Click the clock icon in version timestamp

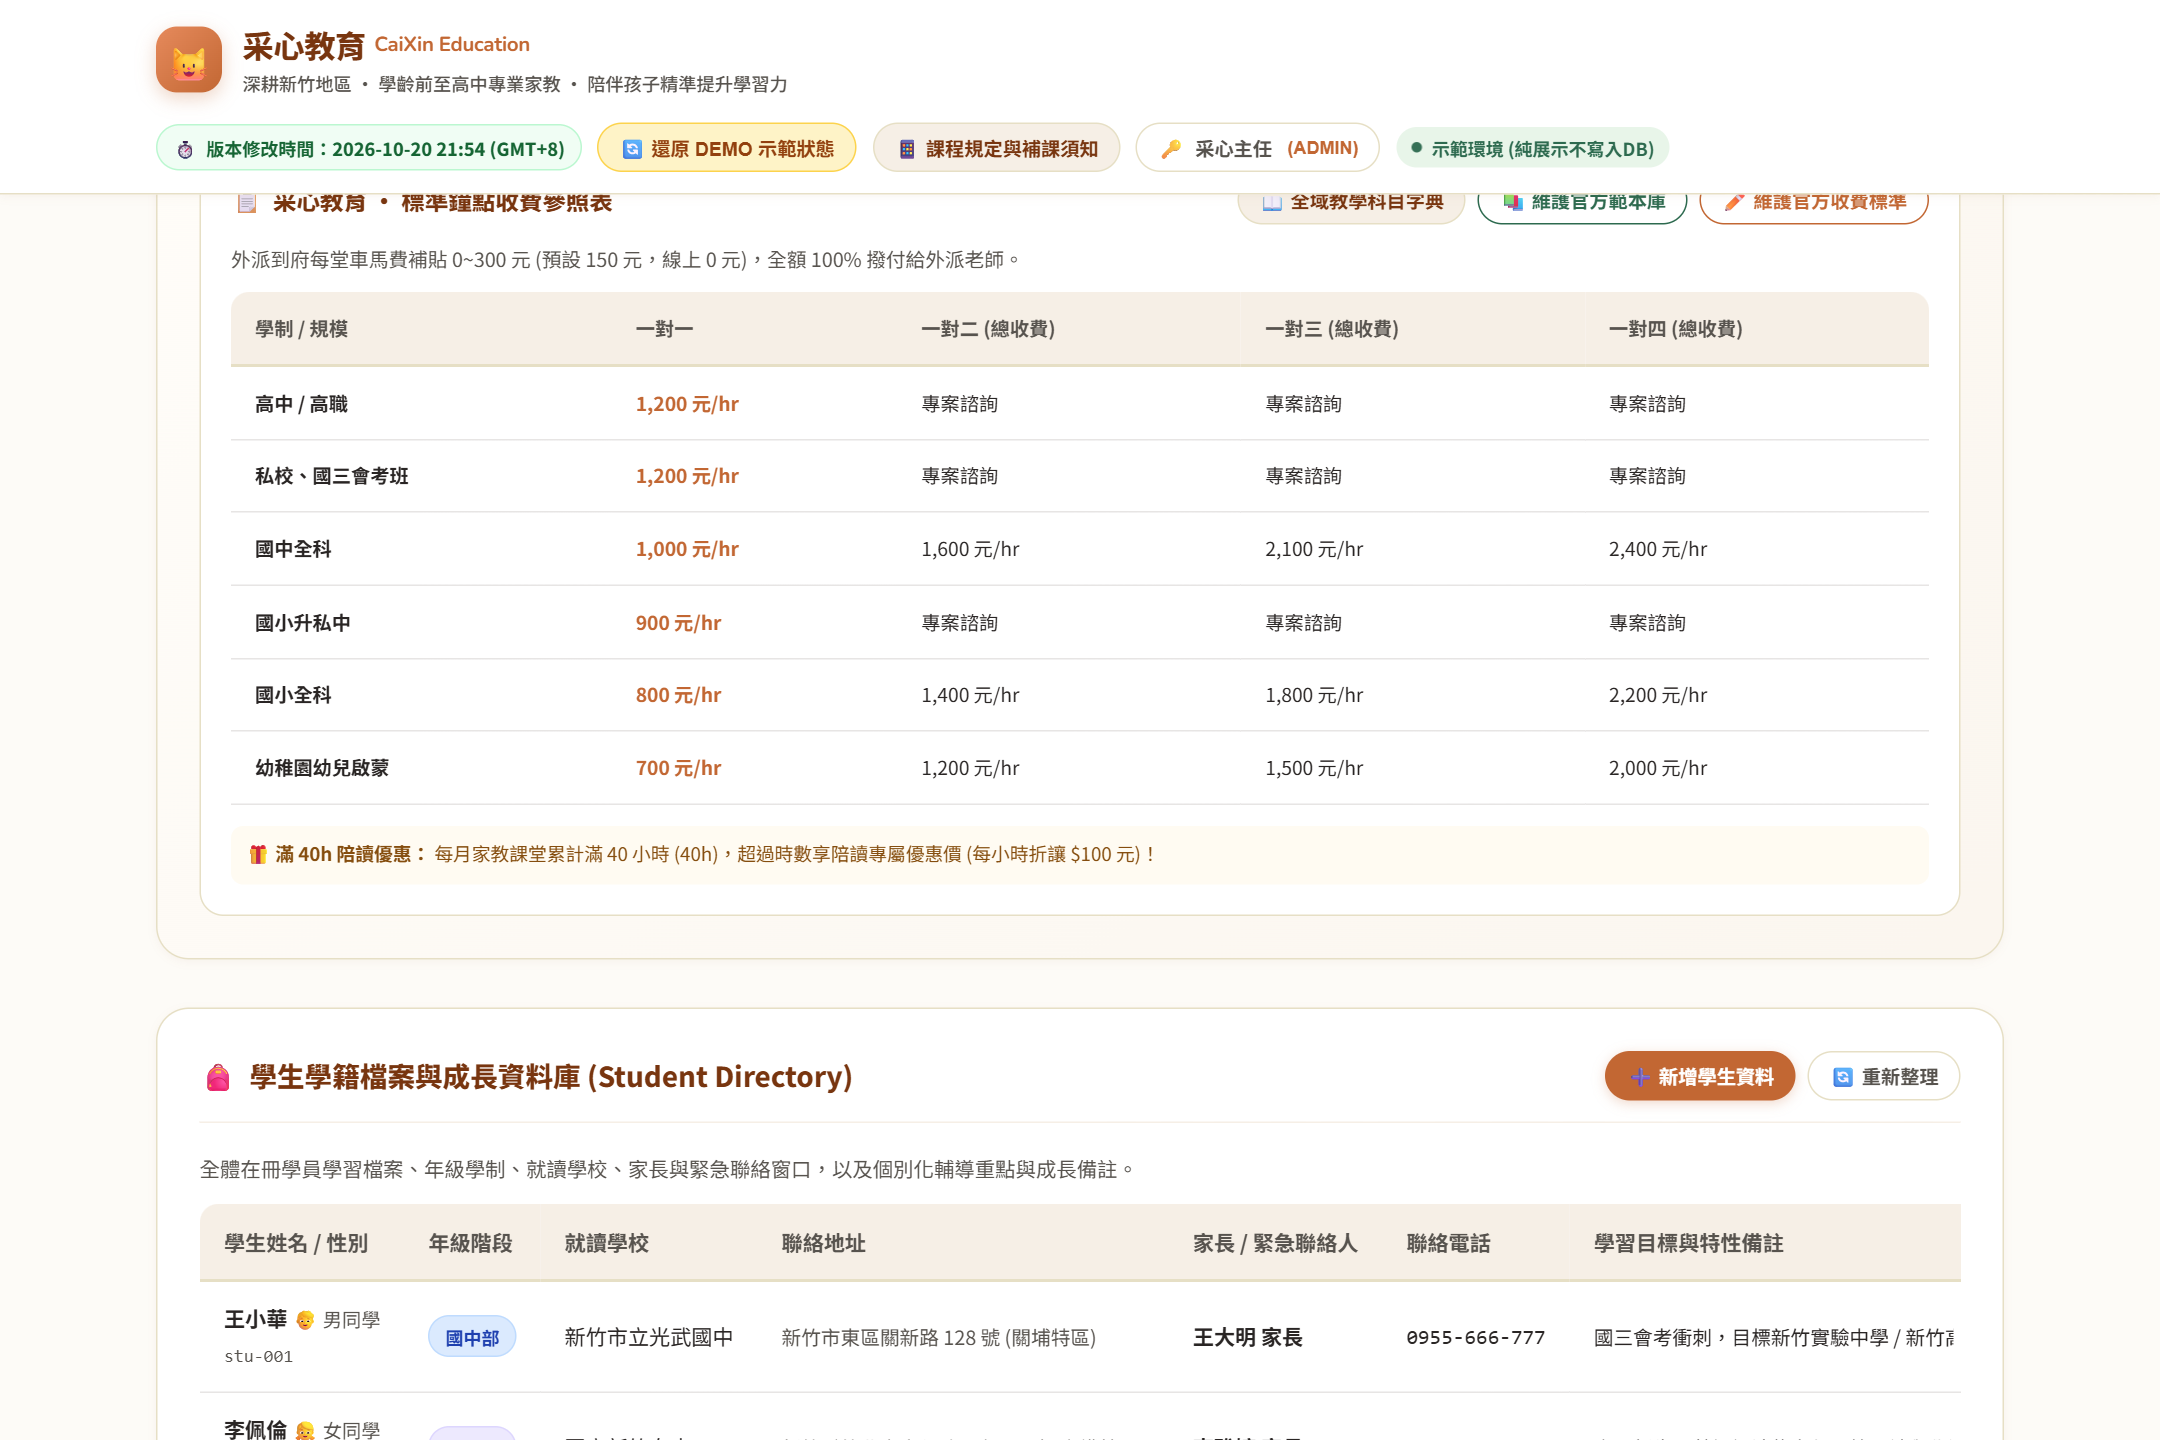pyautogui.click(x=185, y=150)
